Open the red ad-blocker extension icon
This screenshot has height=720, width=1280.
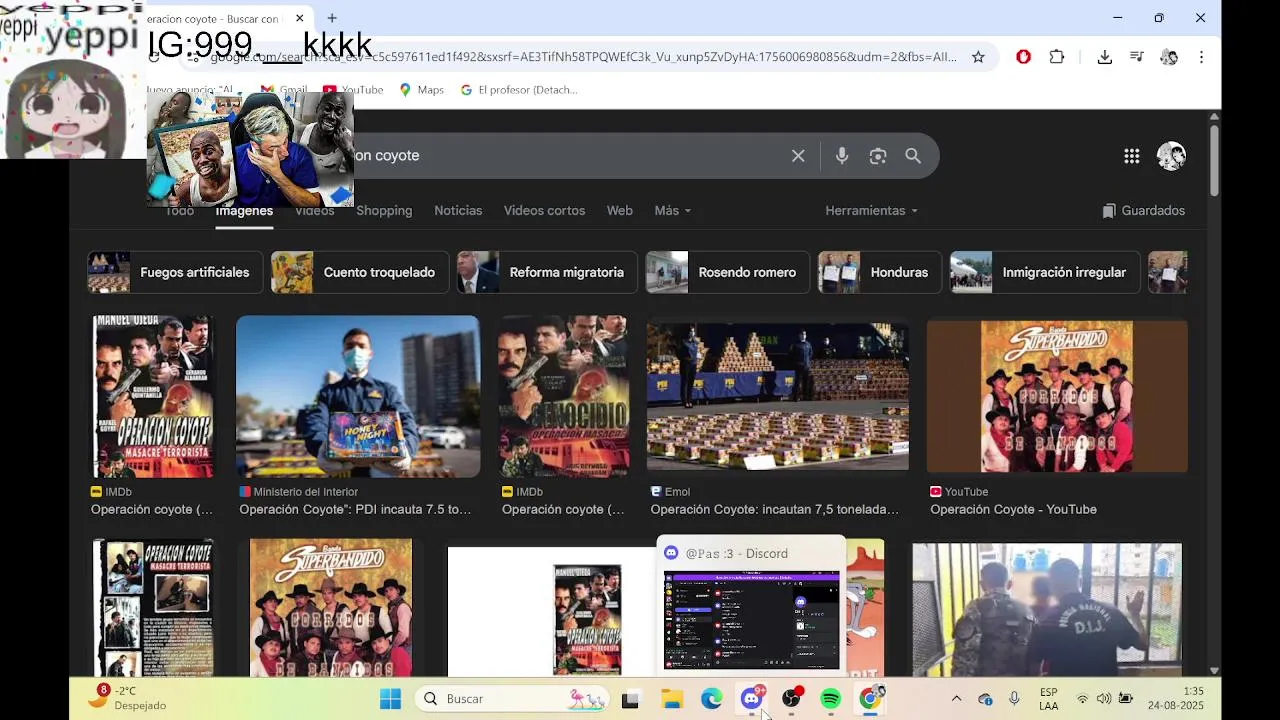[x=1023, y=57]
